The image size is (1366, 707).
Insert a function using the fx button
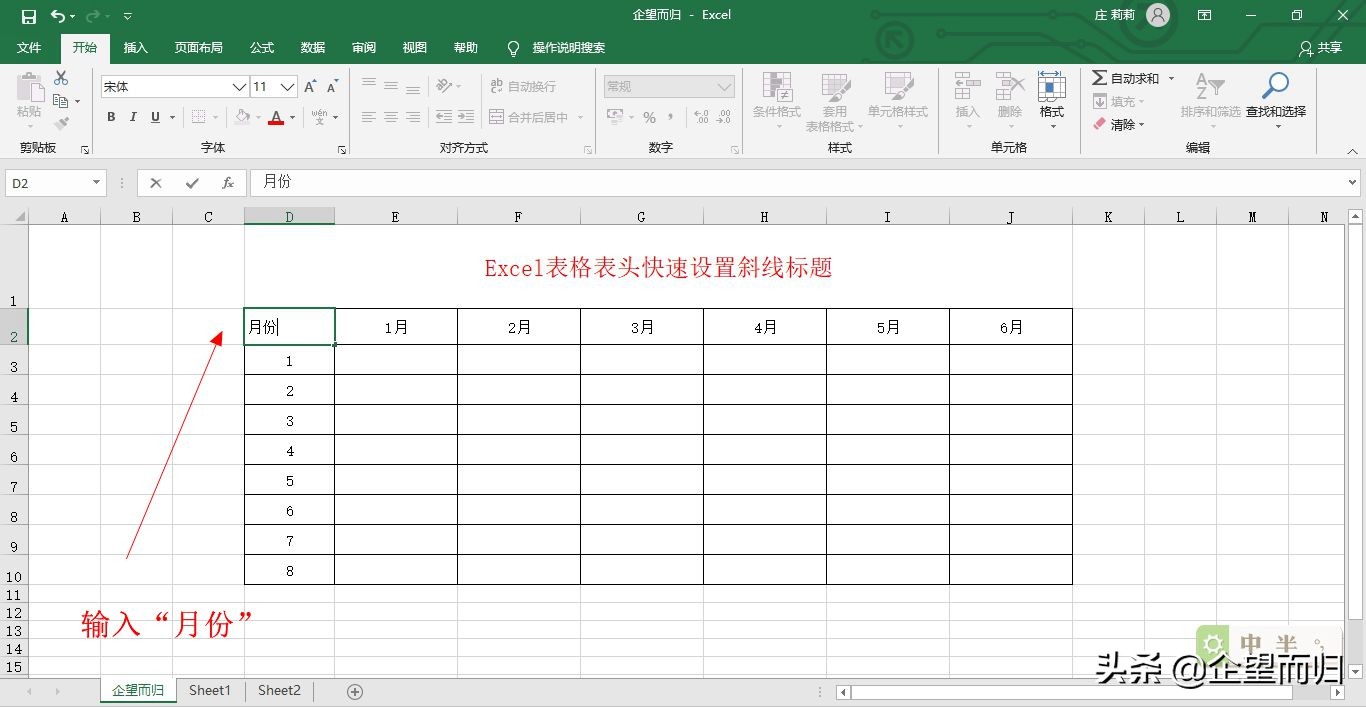[x=228, y=182]
